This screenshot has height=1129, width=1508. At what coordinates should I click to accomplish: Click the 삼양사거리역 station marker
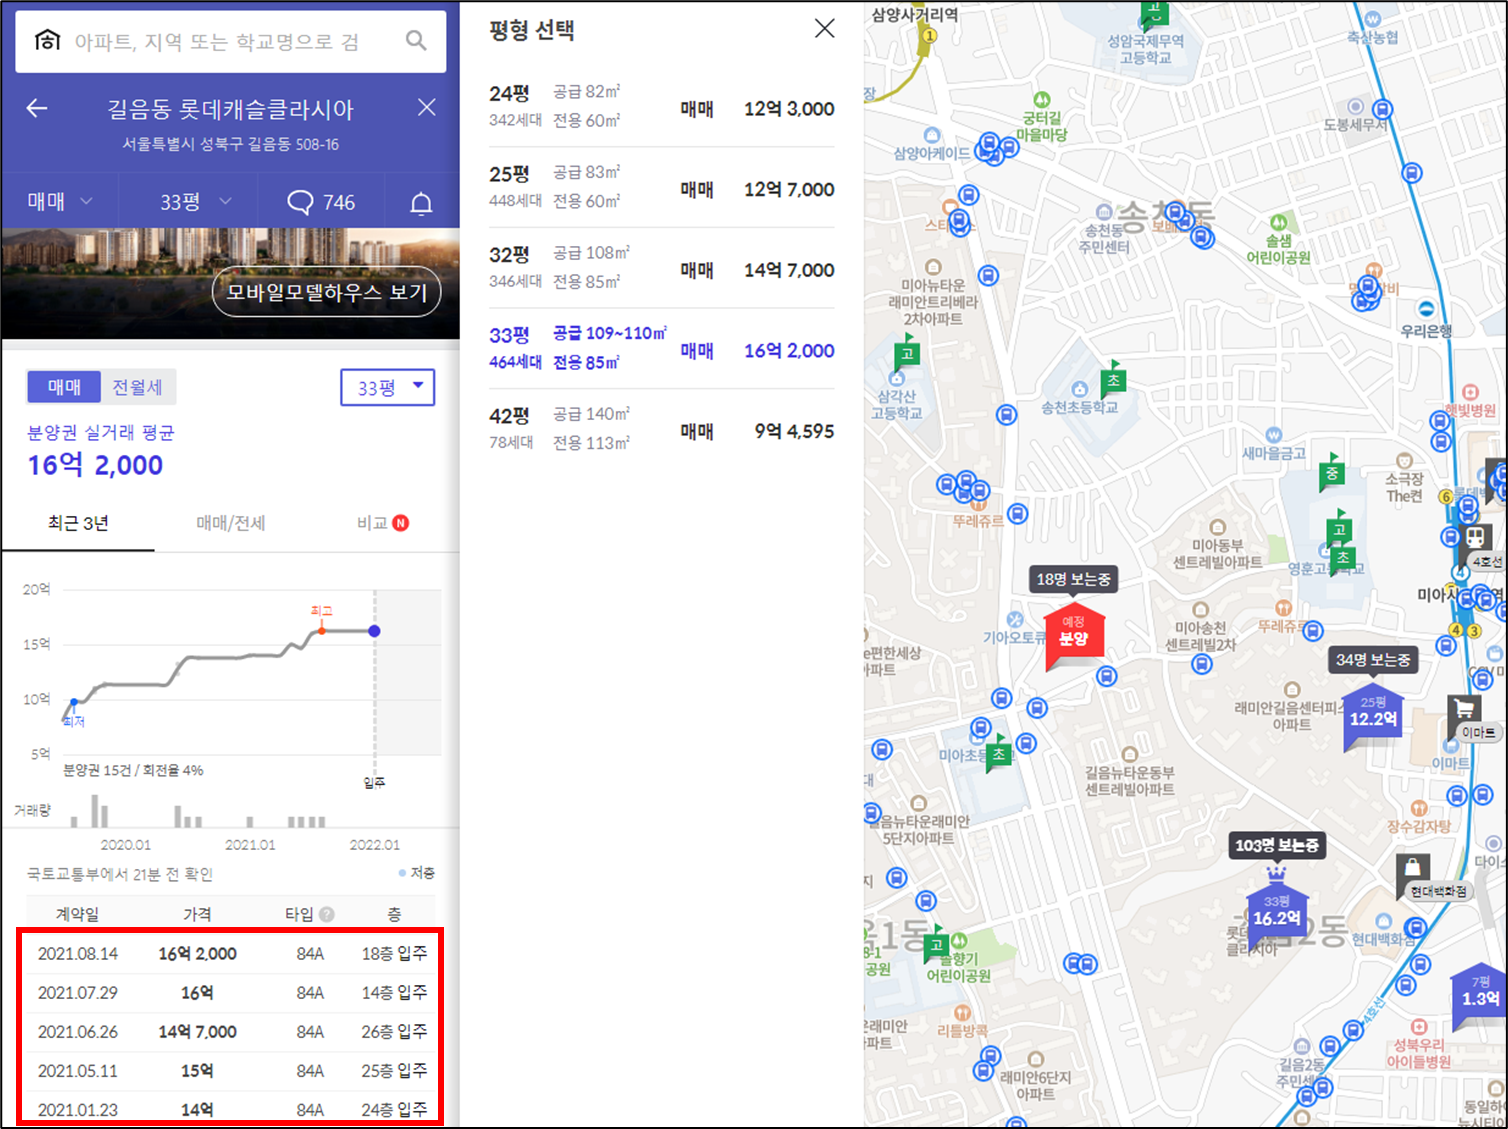pyautogui.click(x=929, y=35)
